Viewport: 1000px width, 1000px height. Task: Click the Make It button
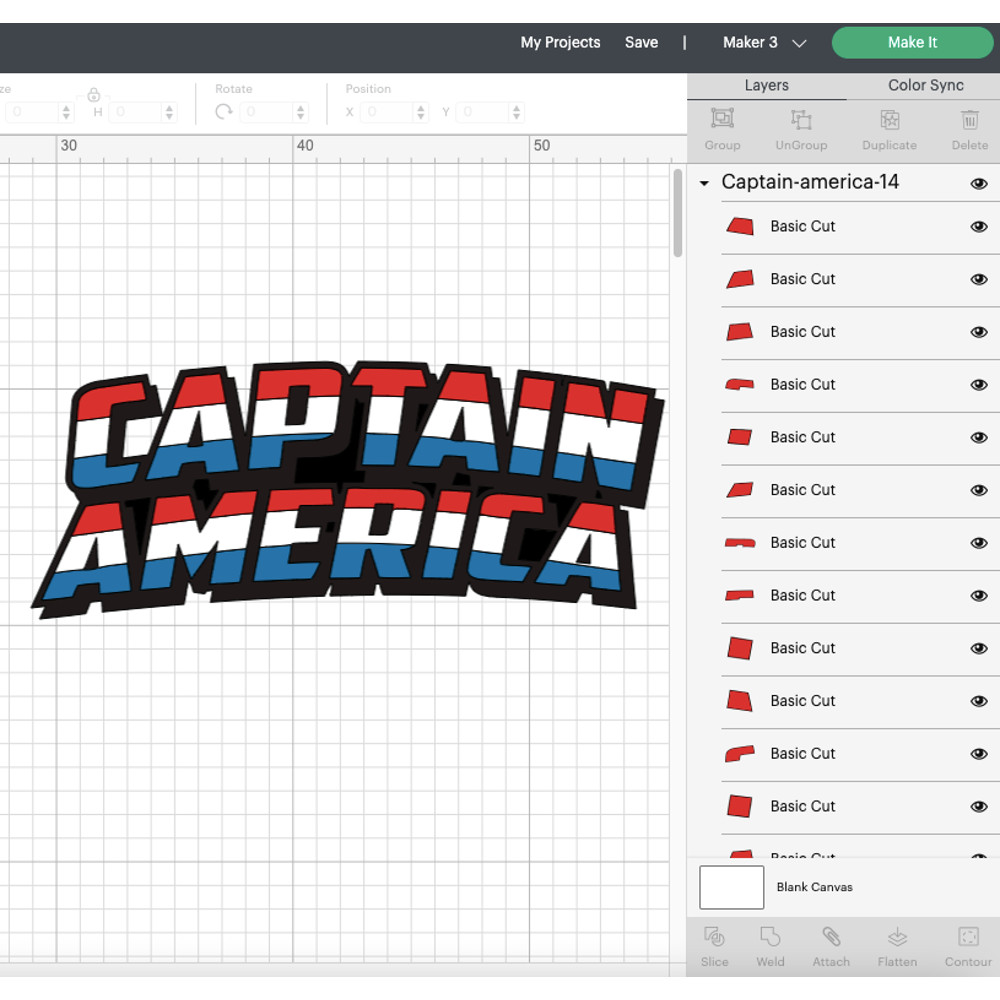[x=912, y=42]
